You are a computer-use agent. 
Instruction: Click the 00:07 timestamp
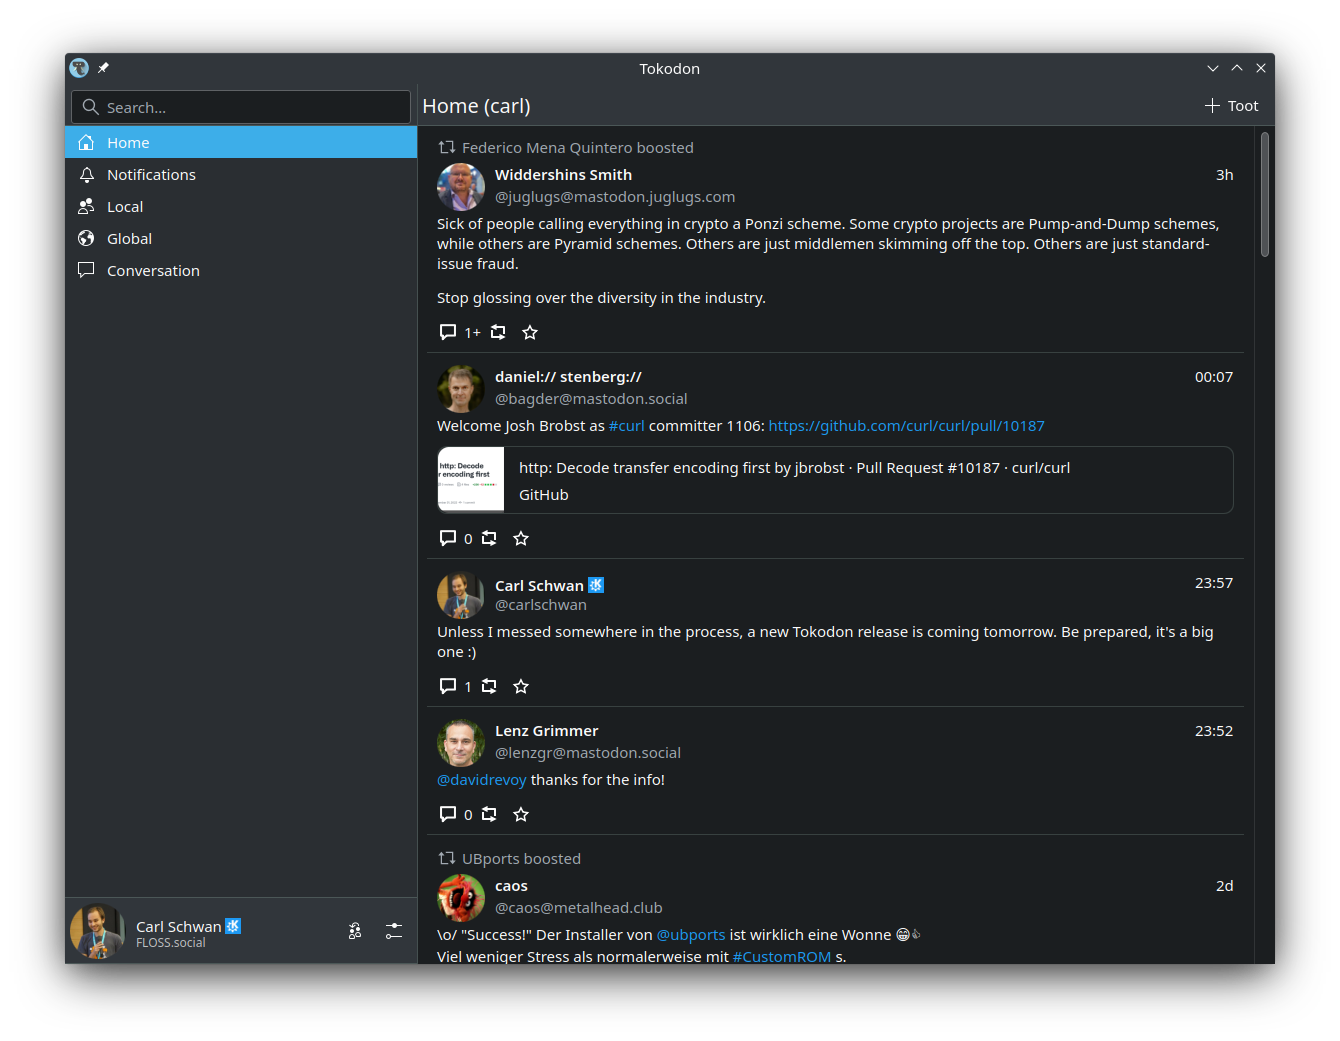[x=1214, y=377]
